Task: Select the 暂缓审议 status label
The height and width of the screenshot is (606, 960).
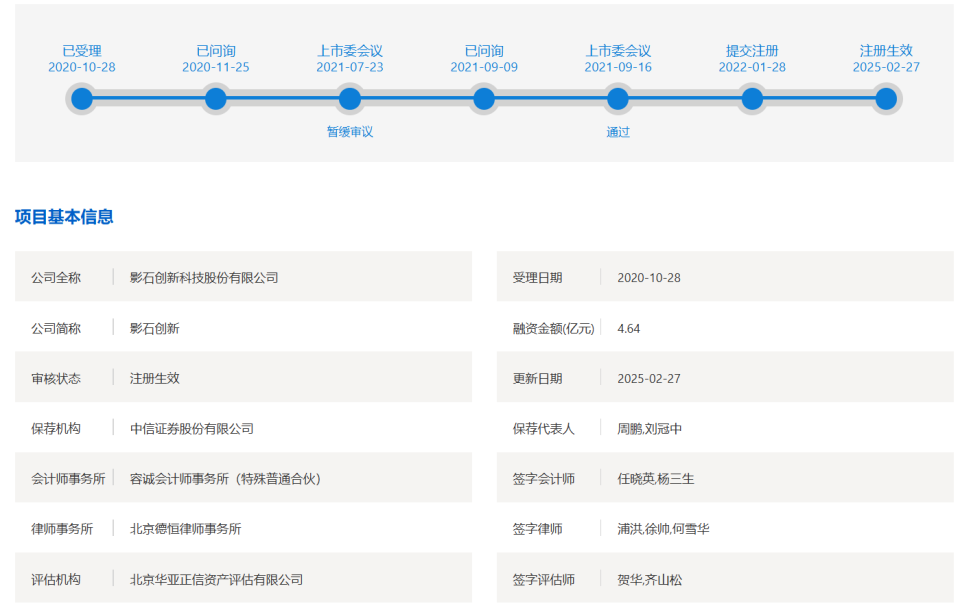Action: tap(350, 132)
